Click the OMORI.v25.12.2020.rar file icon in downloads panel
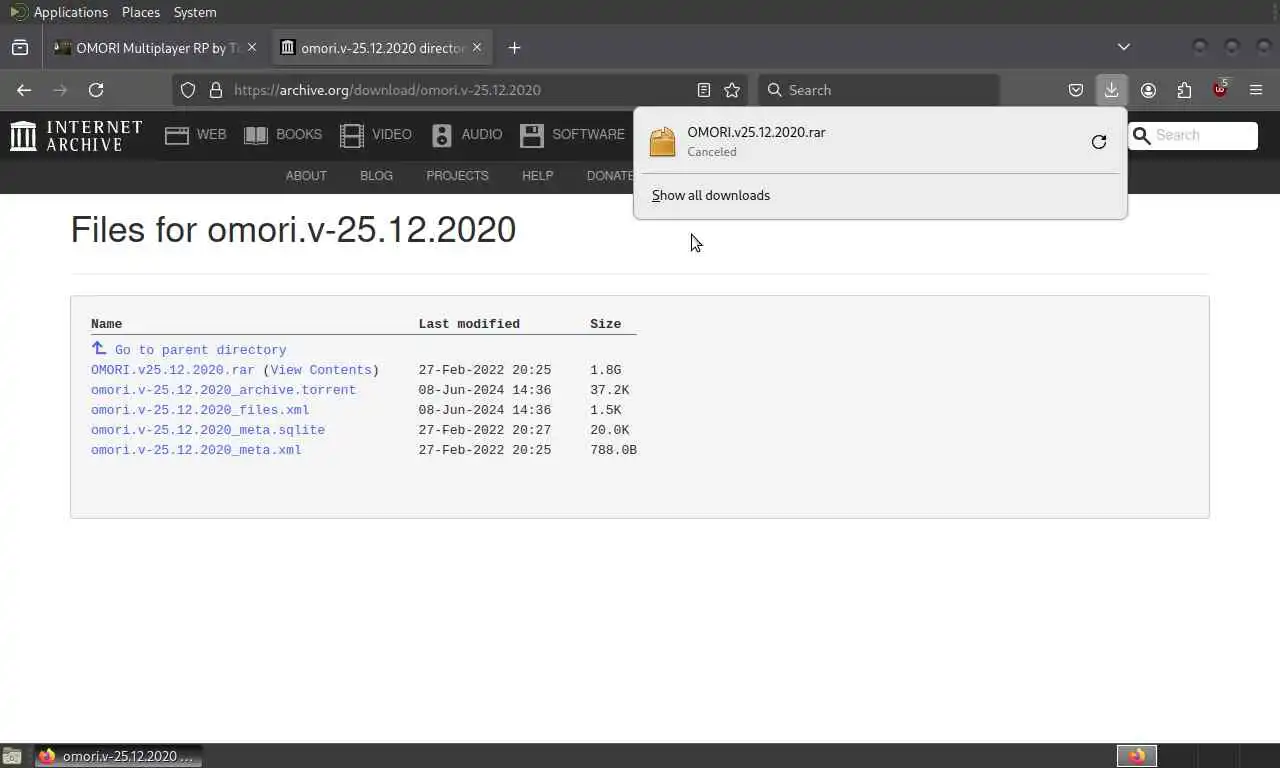Screen dimensions: 1280x768 click(x=662, y=142)
